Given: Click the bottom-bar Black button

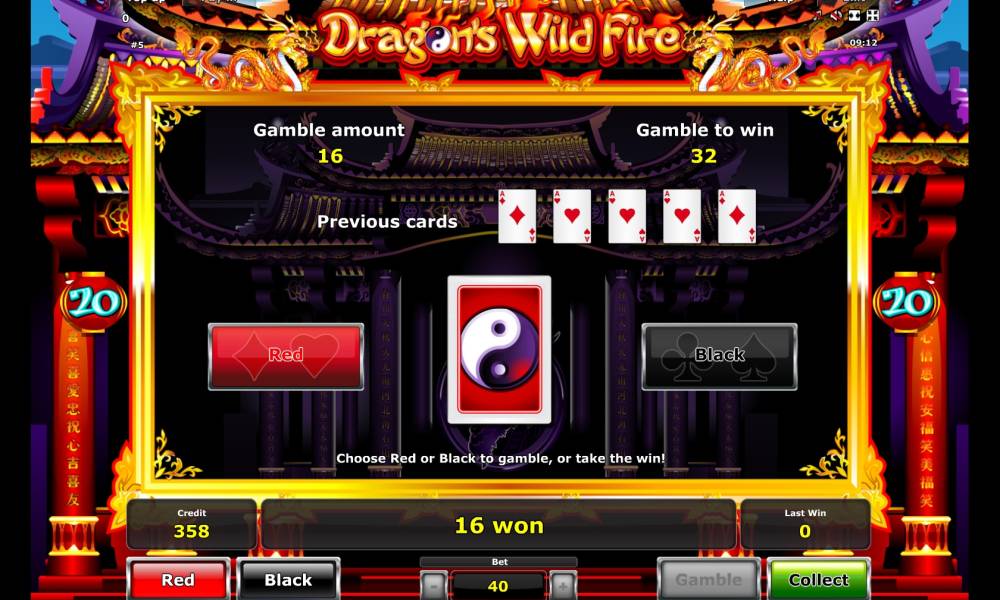Looking at the screenshot, I should pos(288,579).
